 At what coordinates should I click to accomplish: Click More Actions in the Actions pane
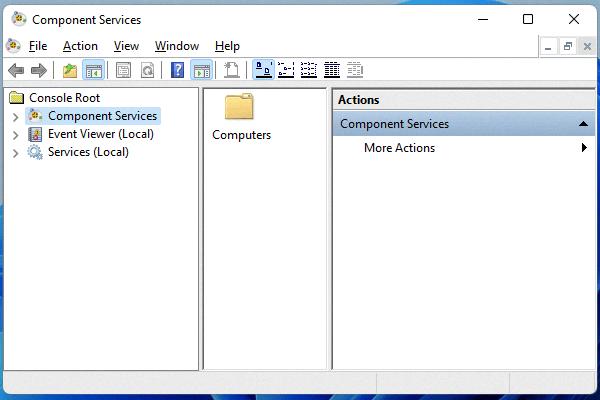click(399, 148)
